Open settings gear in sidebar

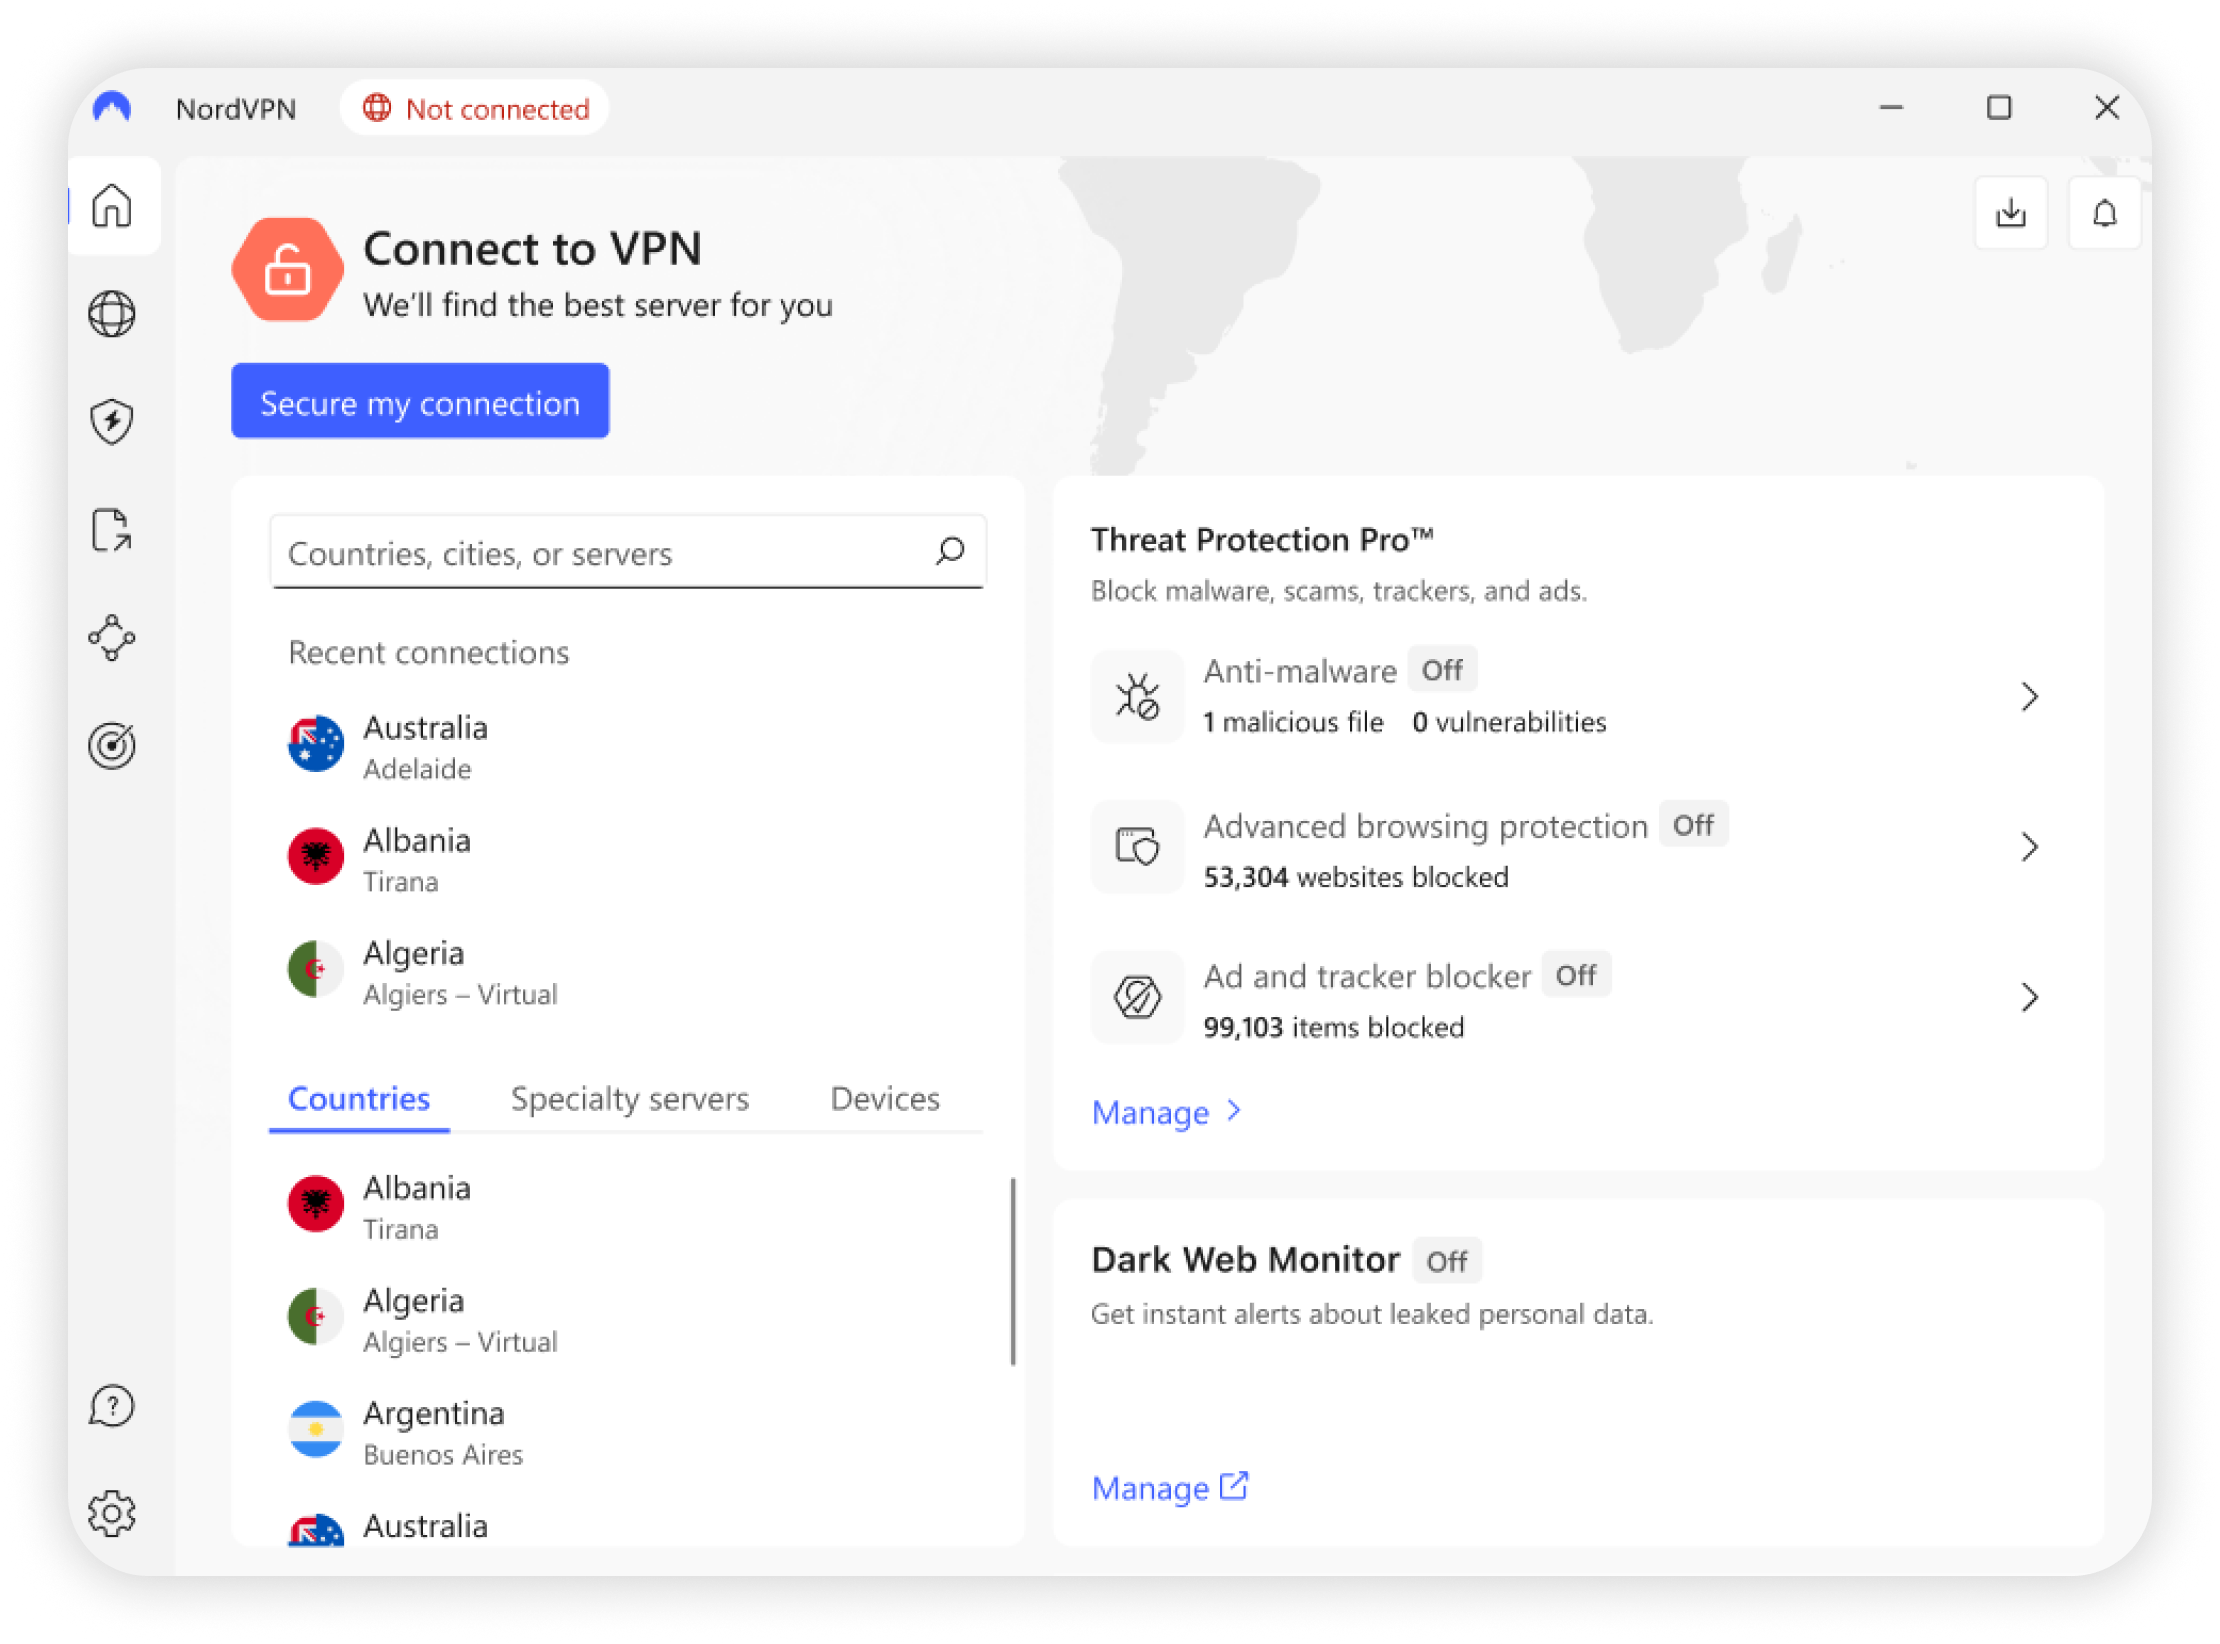(112, 1513)
